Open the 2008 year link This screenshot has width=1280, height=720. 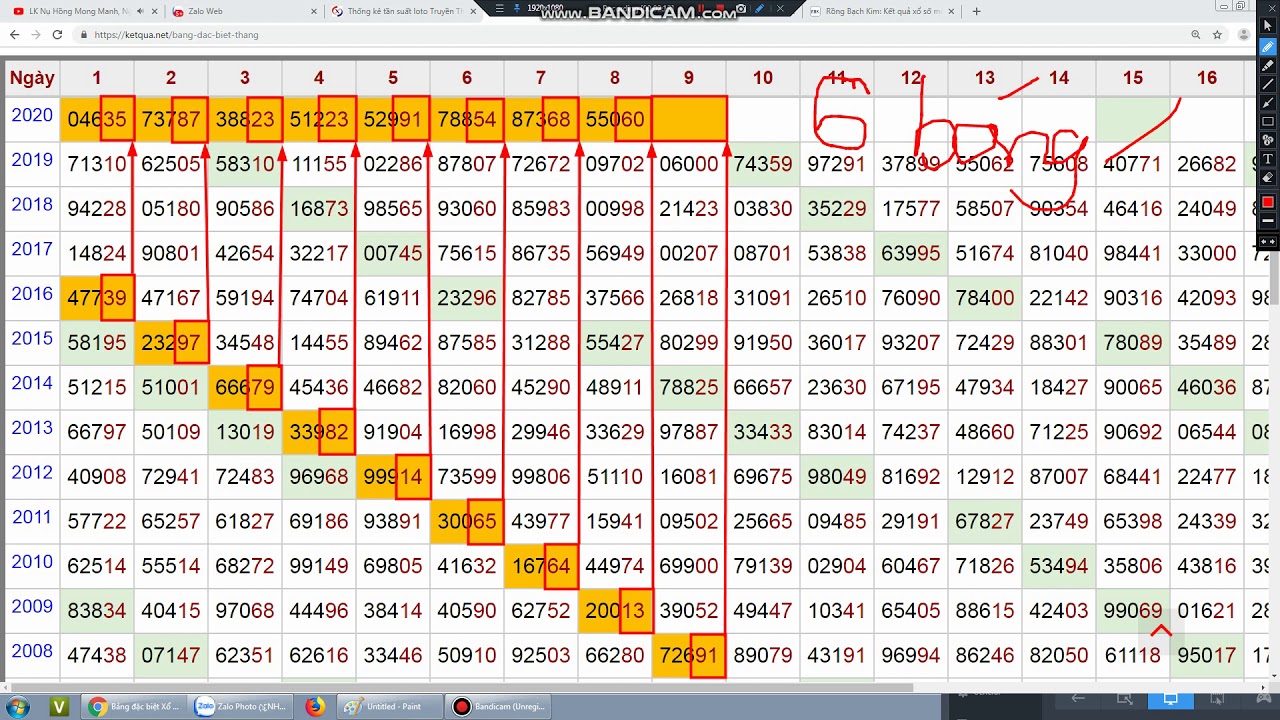click(x=32, y=650)
